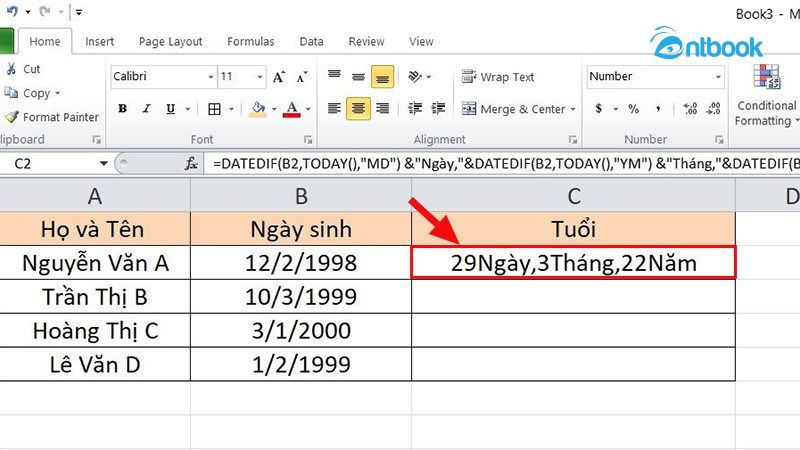Image resolution: width=800 pixels, height=450 pixels.
Task: Open Customize Quick Access Toolbar dropdown
Action: click(79, 12)
